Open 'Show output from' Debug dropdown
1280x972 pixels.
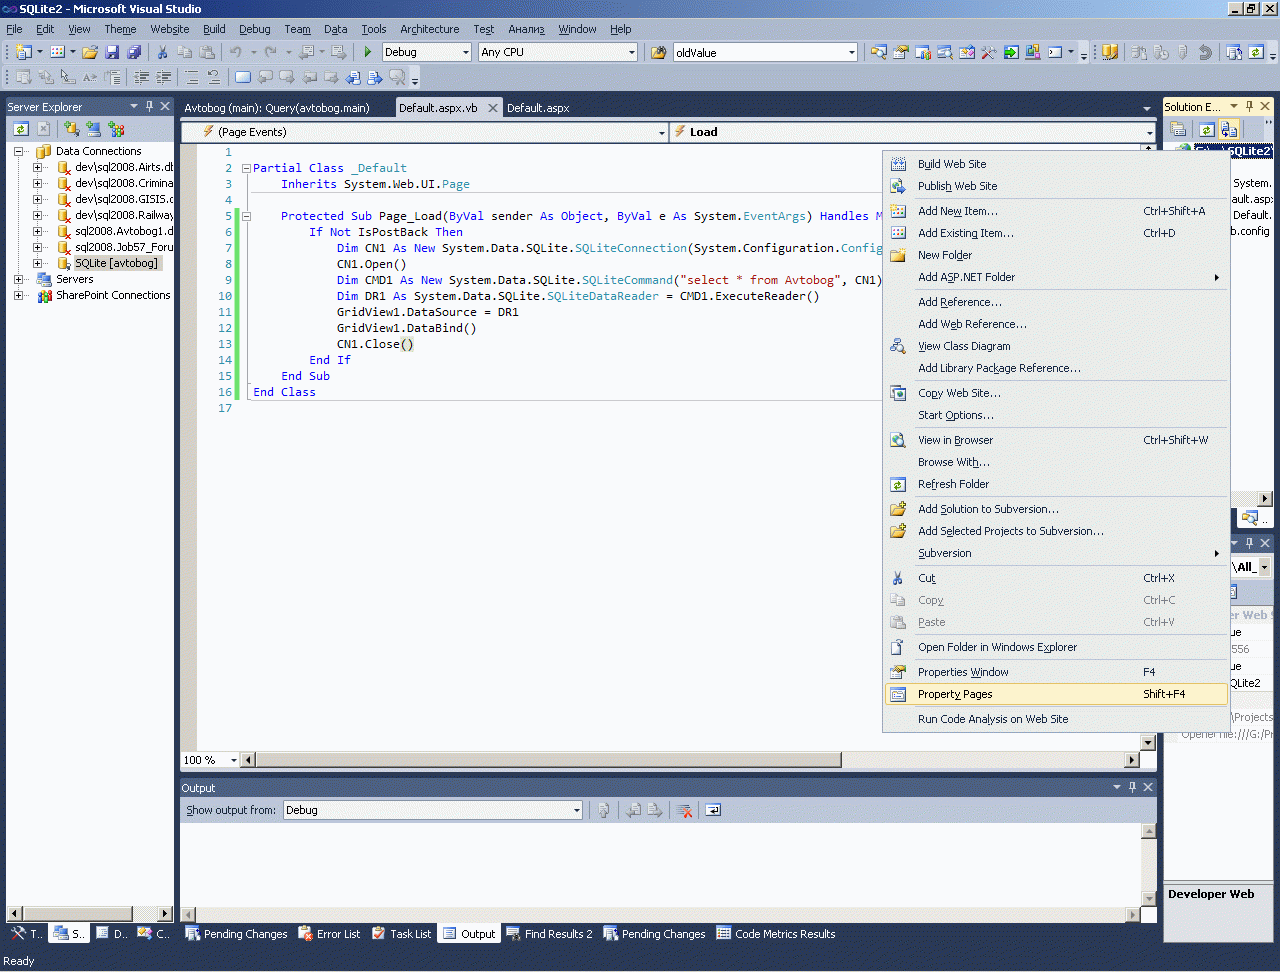click(x=576, y=810)
